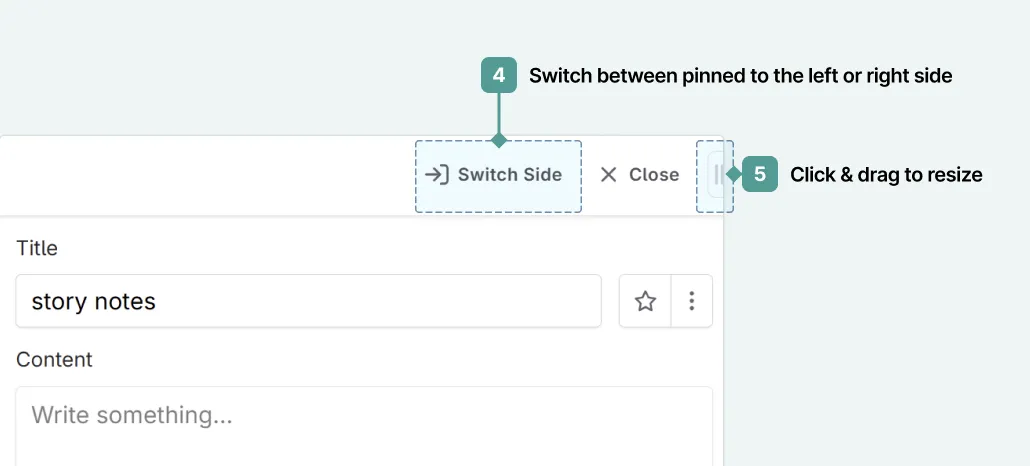Click the diamond marker left of badge 5
The height and width of the screenshot is (466, 1030).
coord(734,175)
